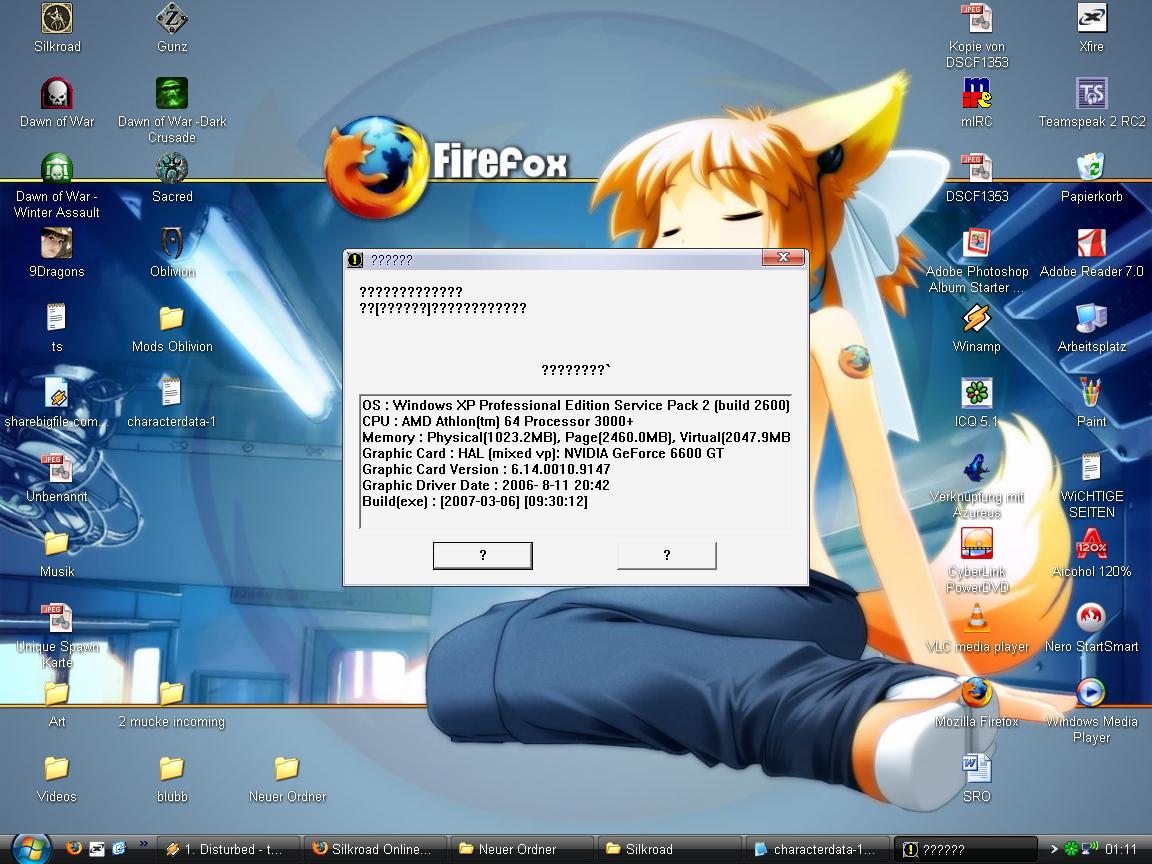Click the Windows Start orb
Viewport: 1152px width, 864px height.
tap(28, 848)
